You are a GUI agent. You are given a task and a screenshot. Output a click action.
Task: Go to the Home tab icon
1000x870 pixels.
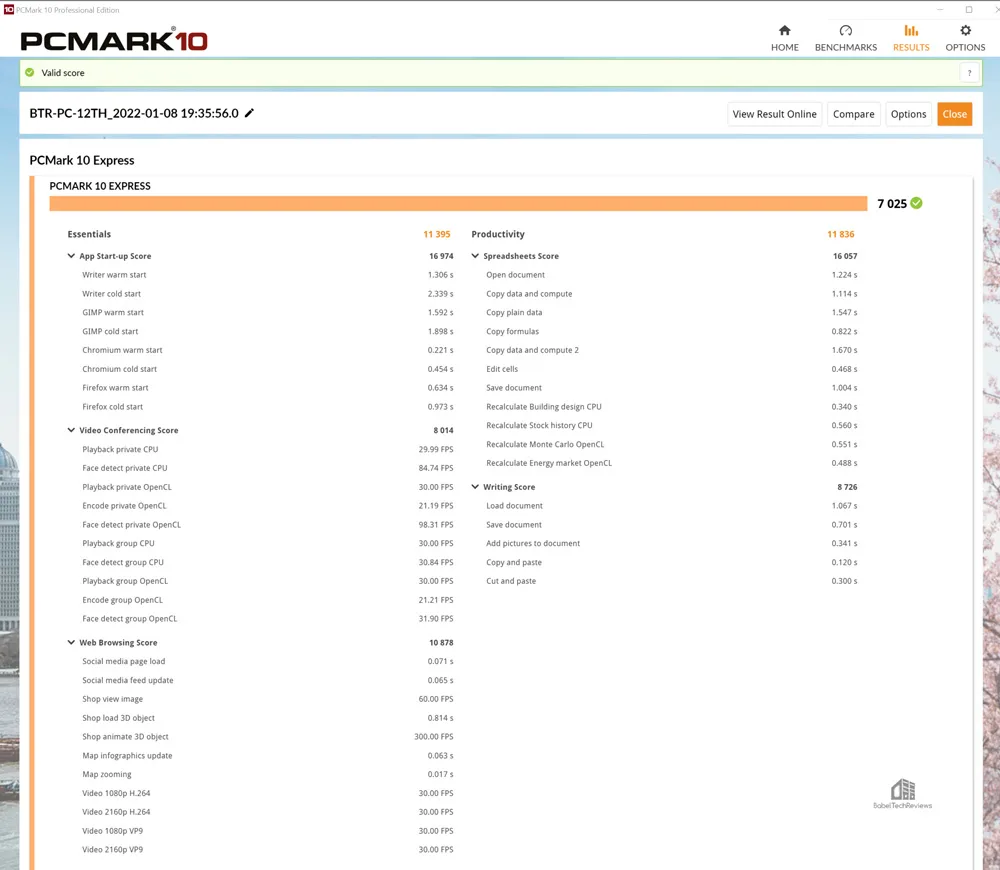pos(784,30)
